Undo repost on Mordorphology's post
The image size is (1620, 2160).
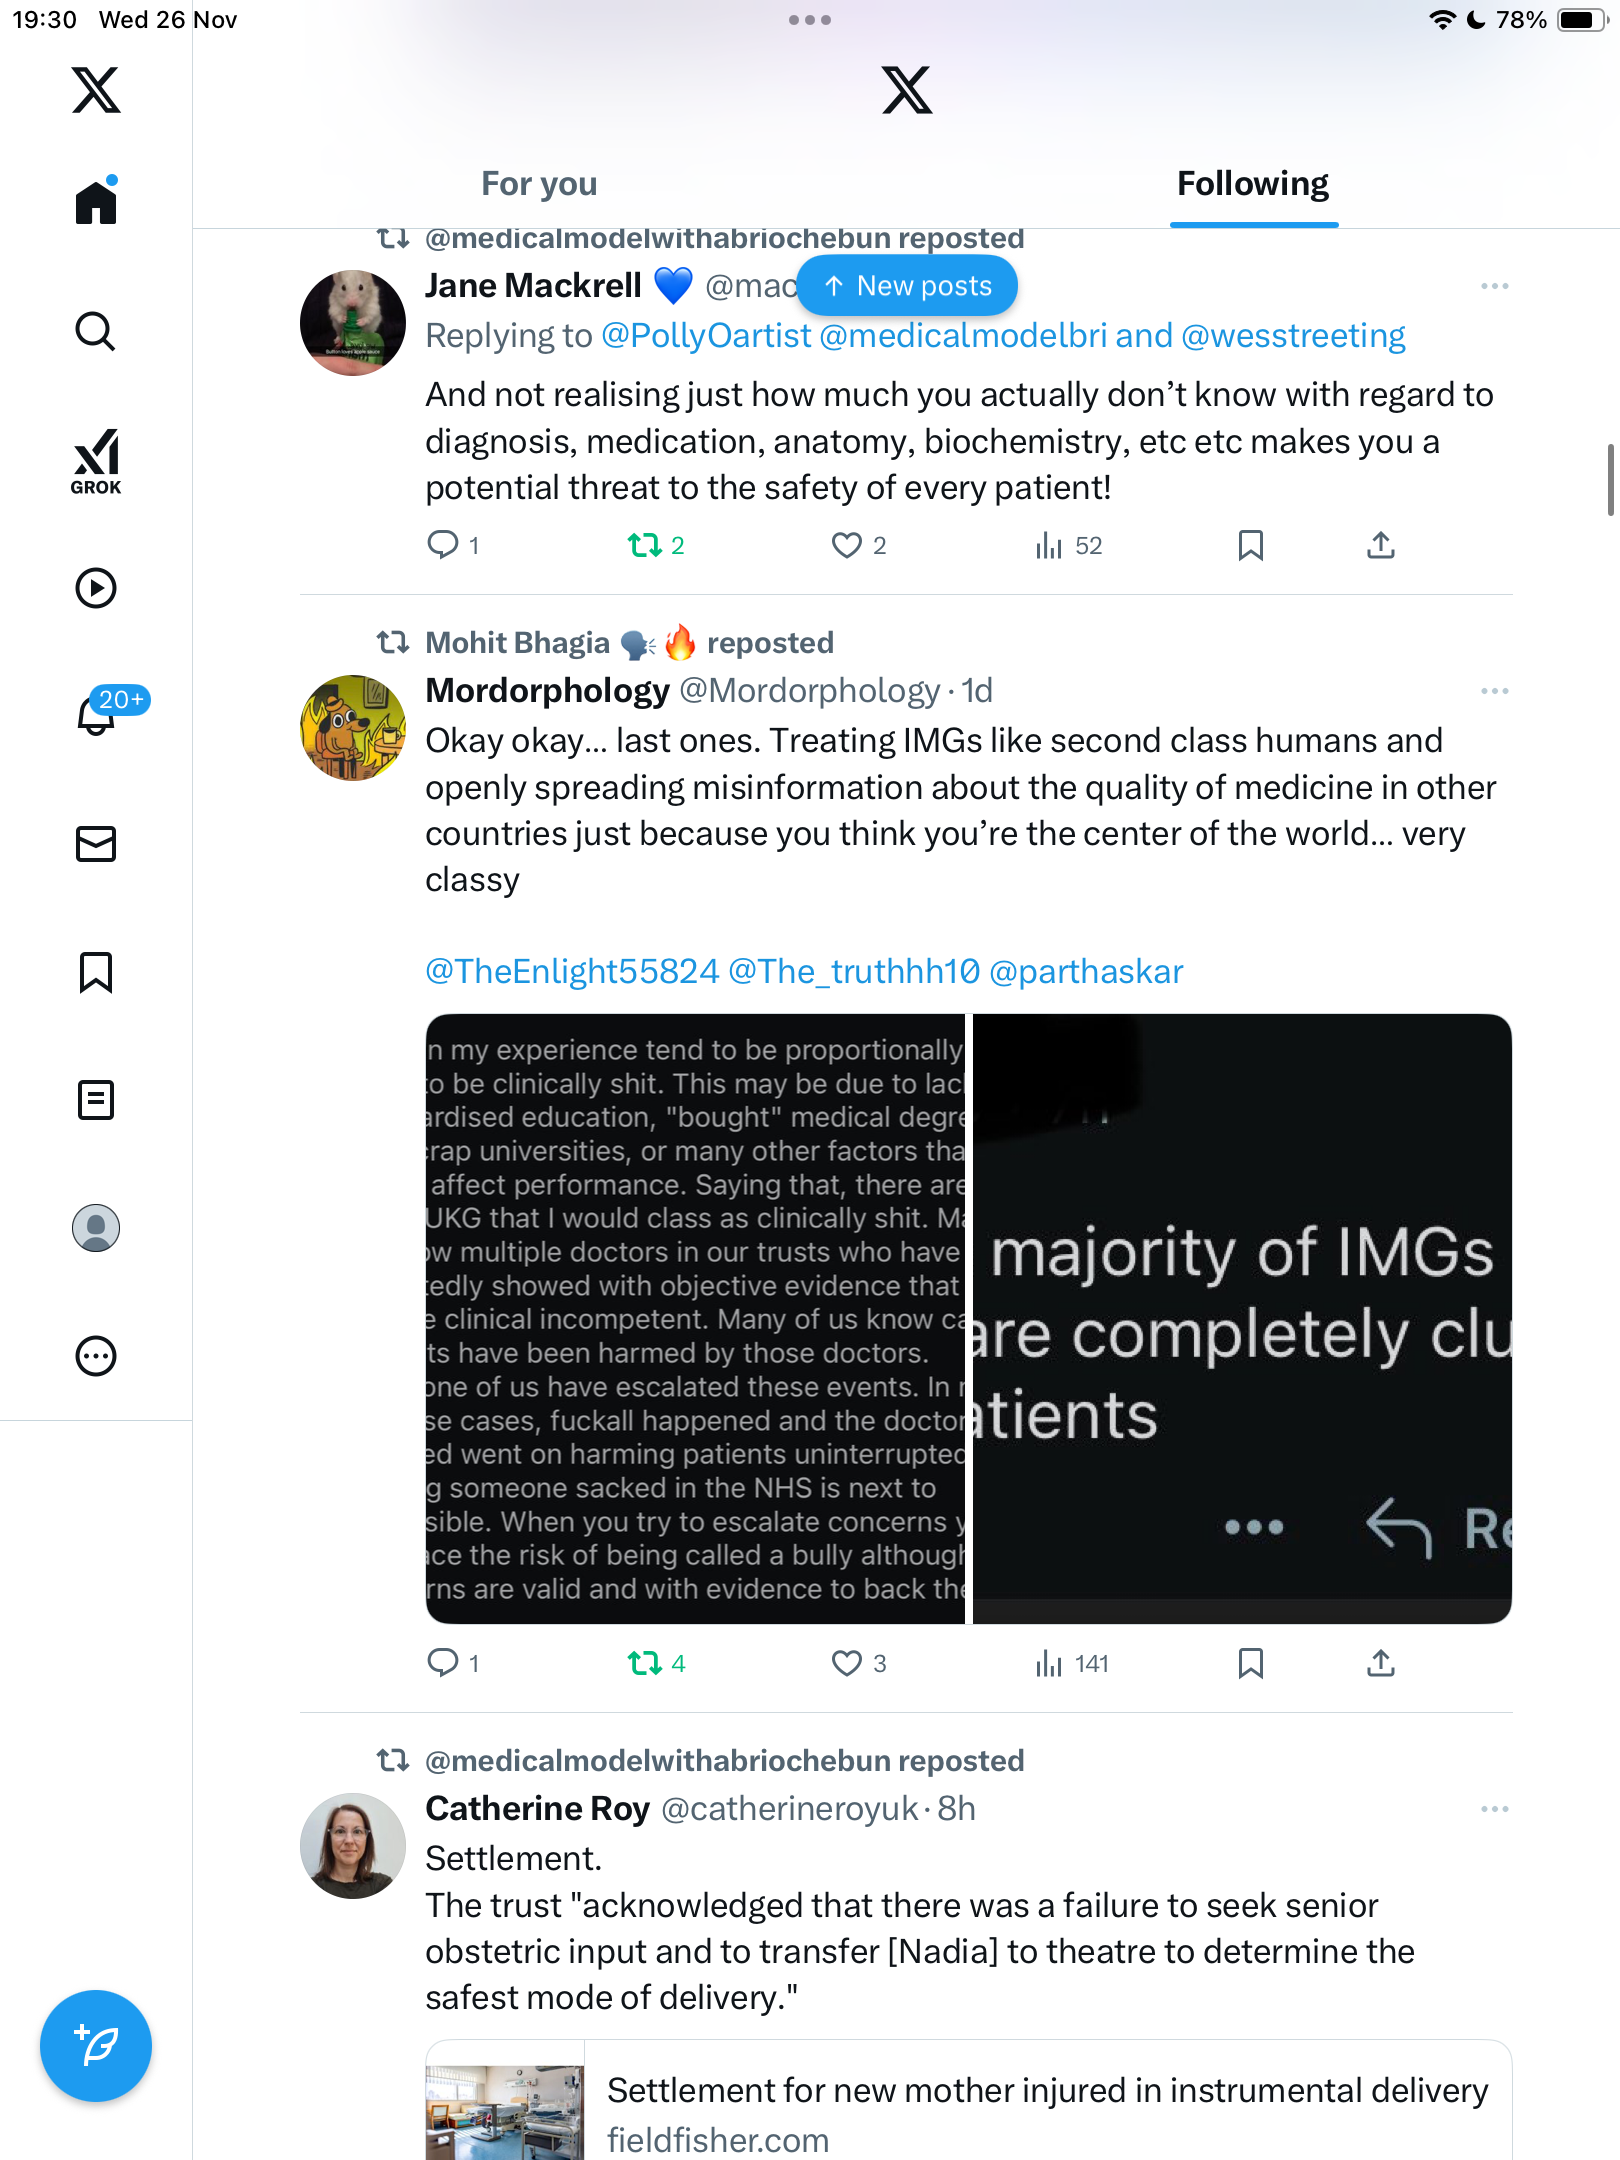coord(645,1663)
